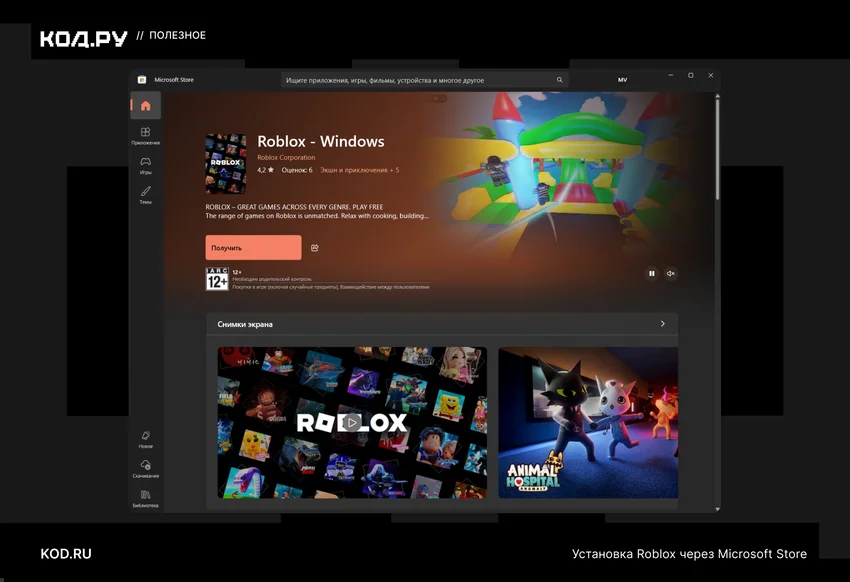The width and height of the screenshot is (850, 582).
Task: Open the Игры section in the sidebar
Action: tap(145, 165)
